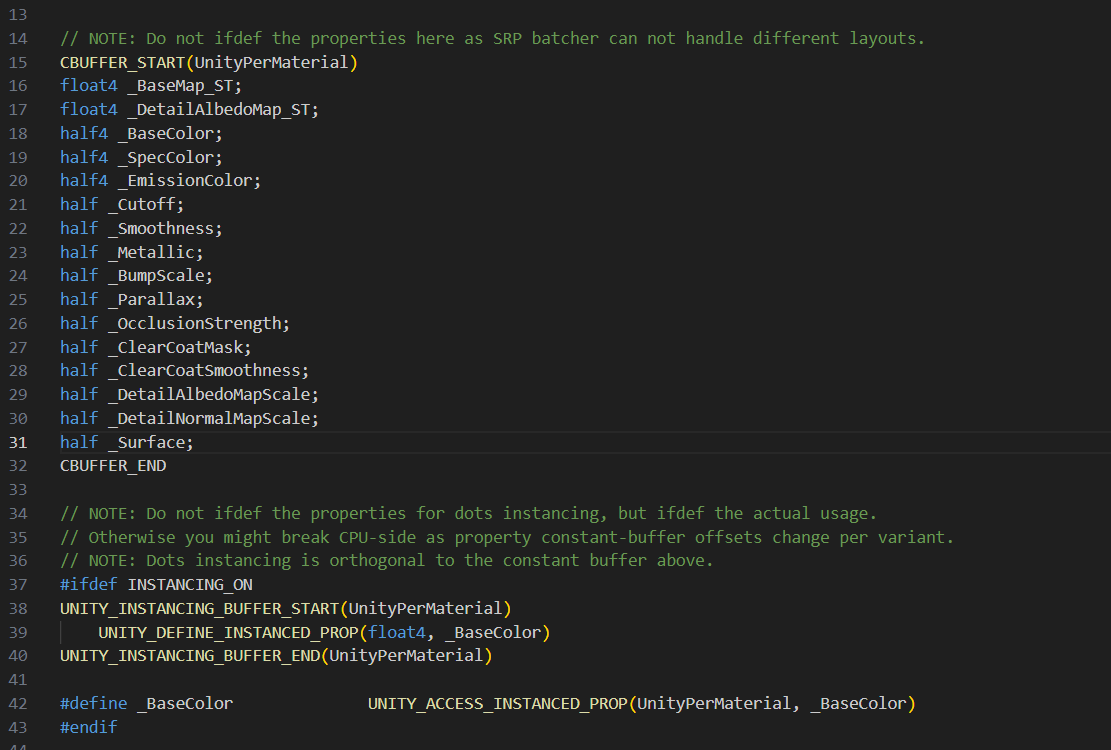Click UNITY_ACCESS_INSTANCED_PROP in the define
The height and width of the screenshot is (750, 1111).
tap(497, 704)
